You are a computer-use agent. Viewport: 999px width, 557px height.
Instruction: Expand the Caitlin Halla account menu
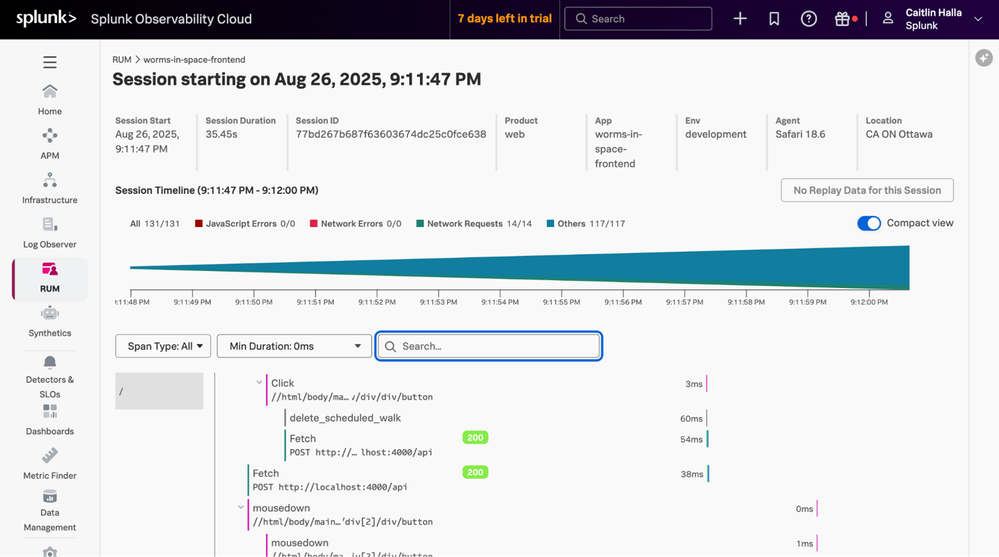[x=977, y=19]
